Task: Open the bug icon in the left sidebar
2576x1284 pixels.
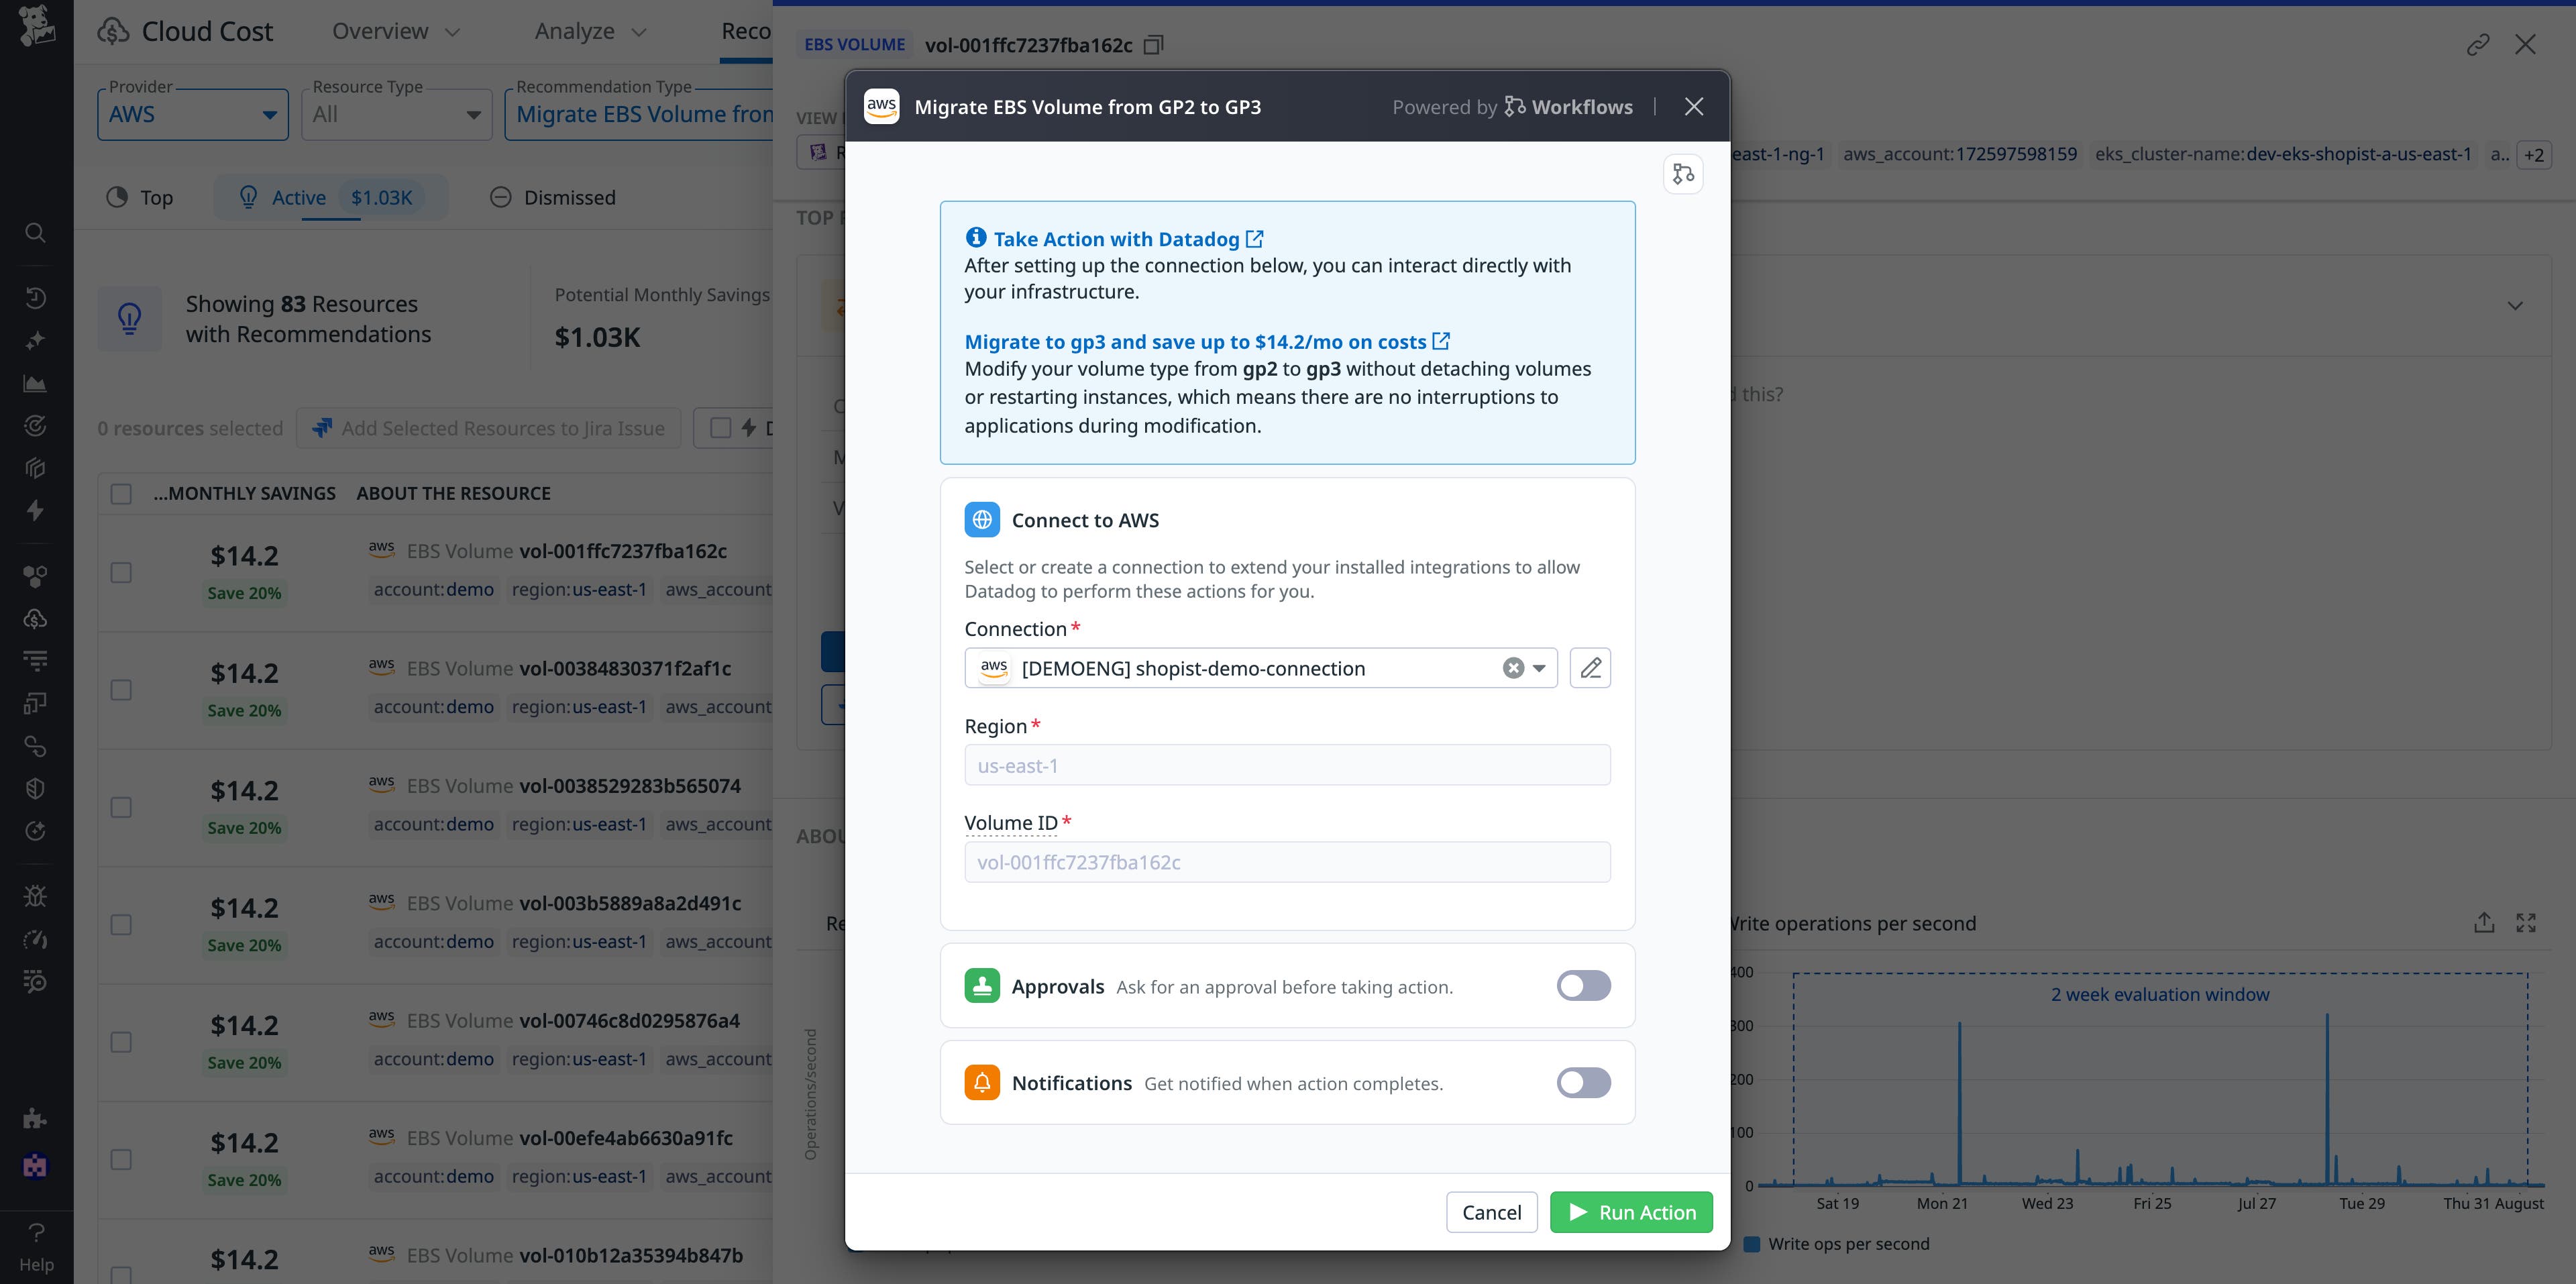Action: pyautogui.click(x=35, y=895)
